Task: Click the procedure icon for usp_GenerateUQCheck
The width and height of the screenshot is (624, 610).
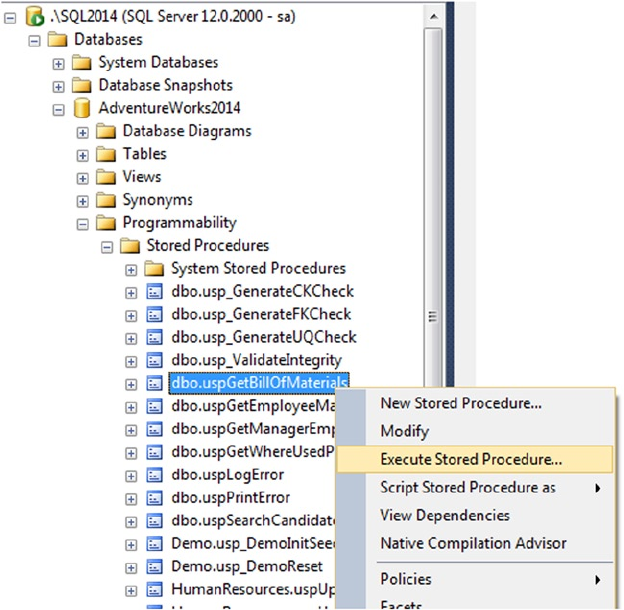Action: click(x=154, y=338)
